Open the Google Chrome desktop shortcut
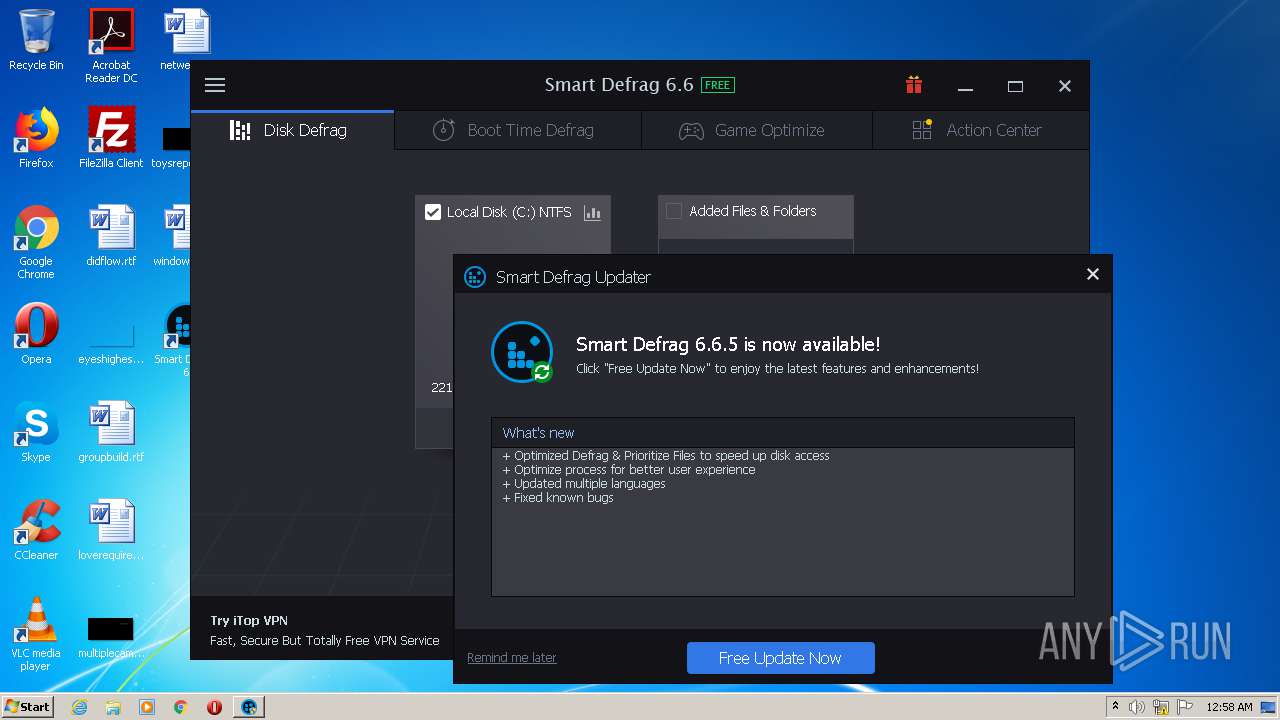This screenshot has width=1280, height=720. coord(36,242)
